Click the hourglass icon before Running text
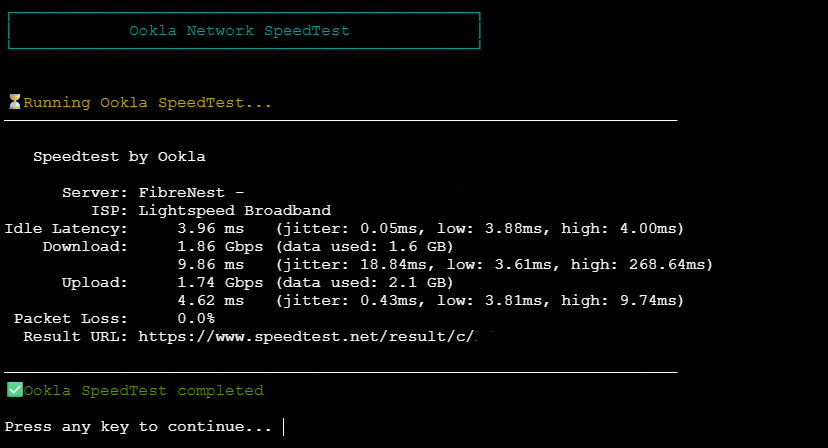The width and height of the screenshot is (828, 448). tap(14, 102)
